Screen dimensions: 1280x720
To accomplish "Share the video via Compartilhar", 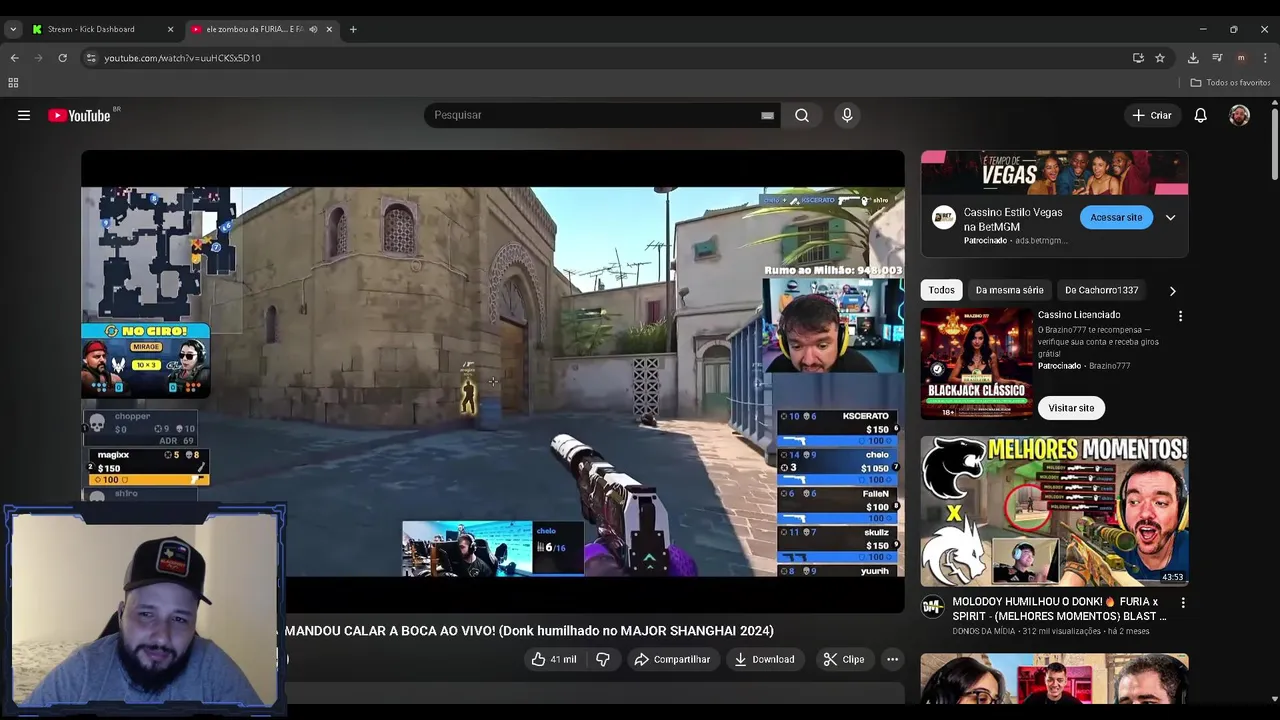I will coord(672,659).
